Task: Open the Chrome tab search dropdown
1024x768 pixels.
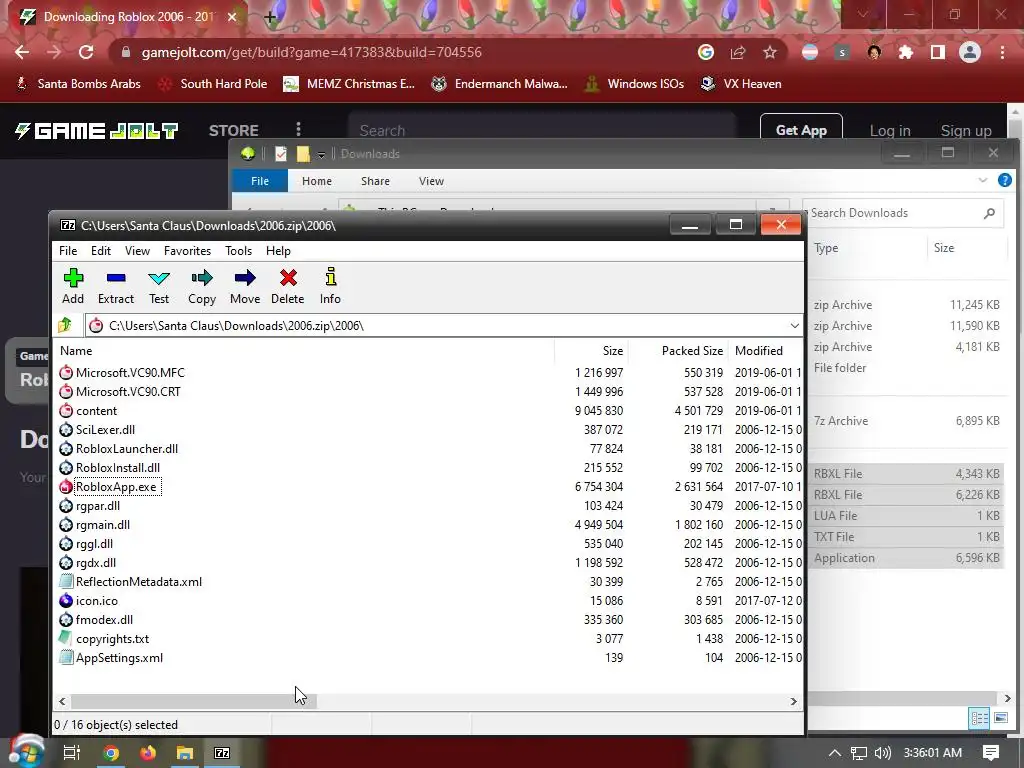Action: click(x=863, y=14)
